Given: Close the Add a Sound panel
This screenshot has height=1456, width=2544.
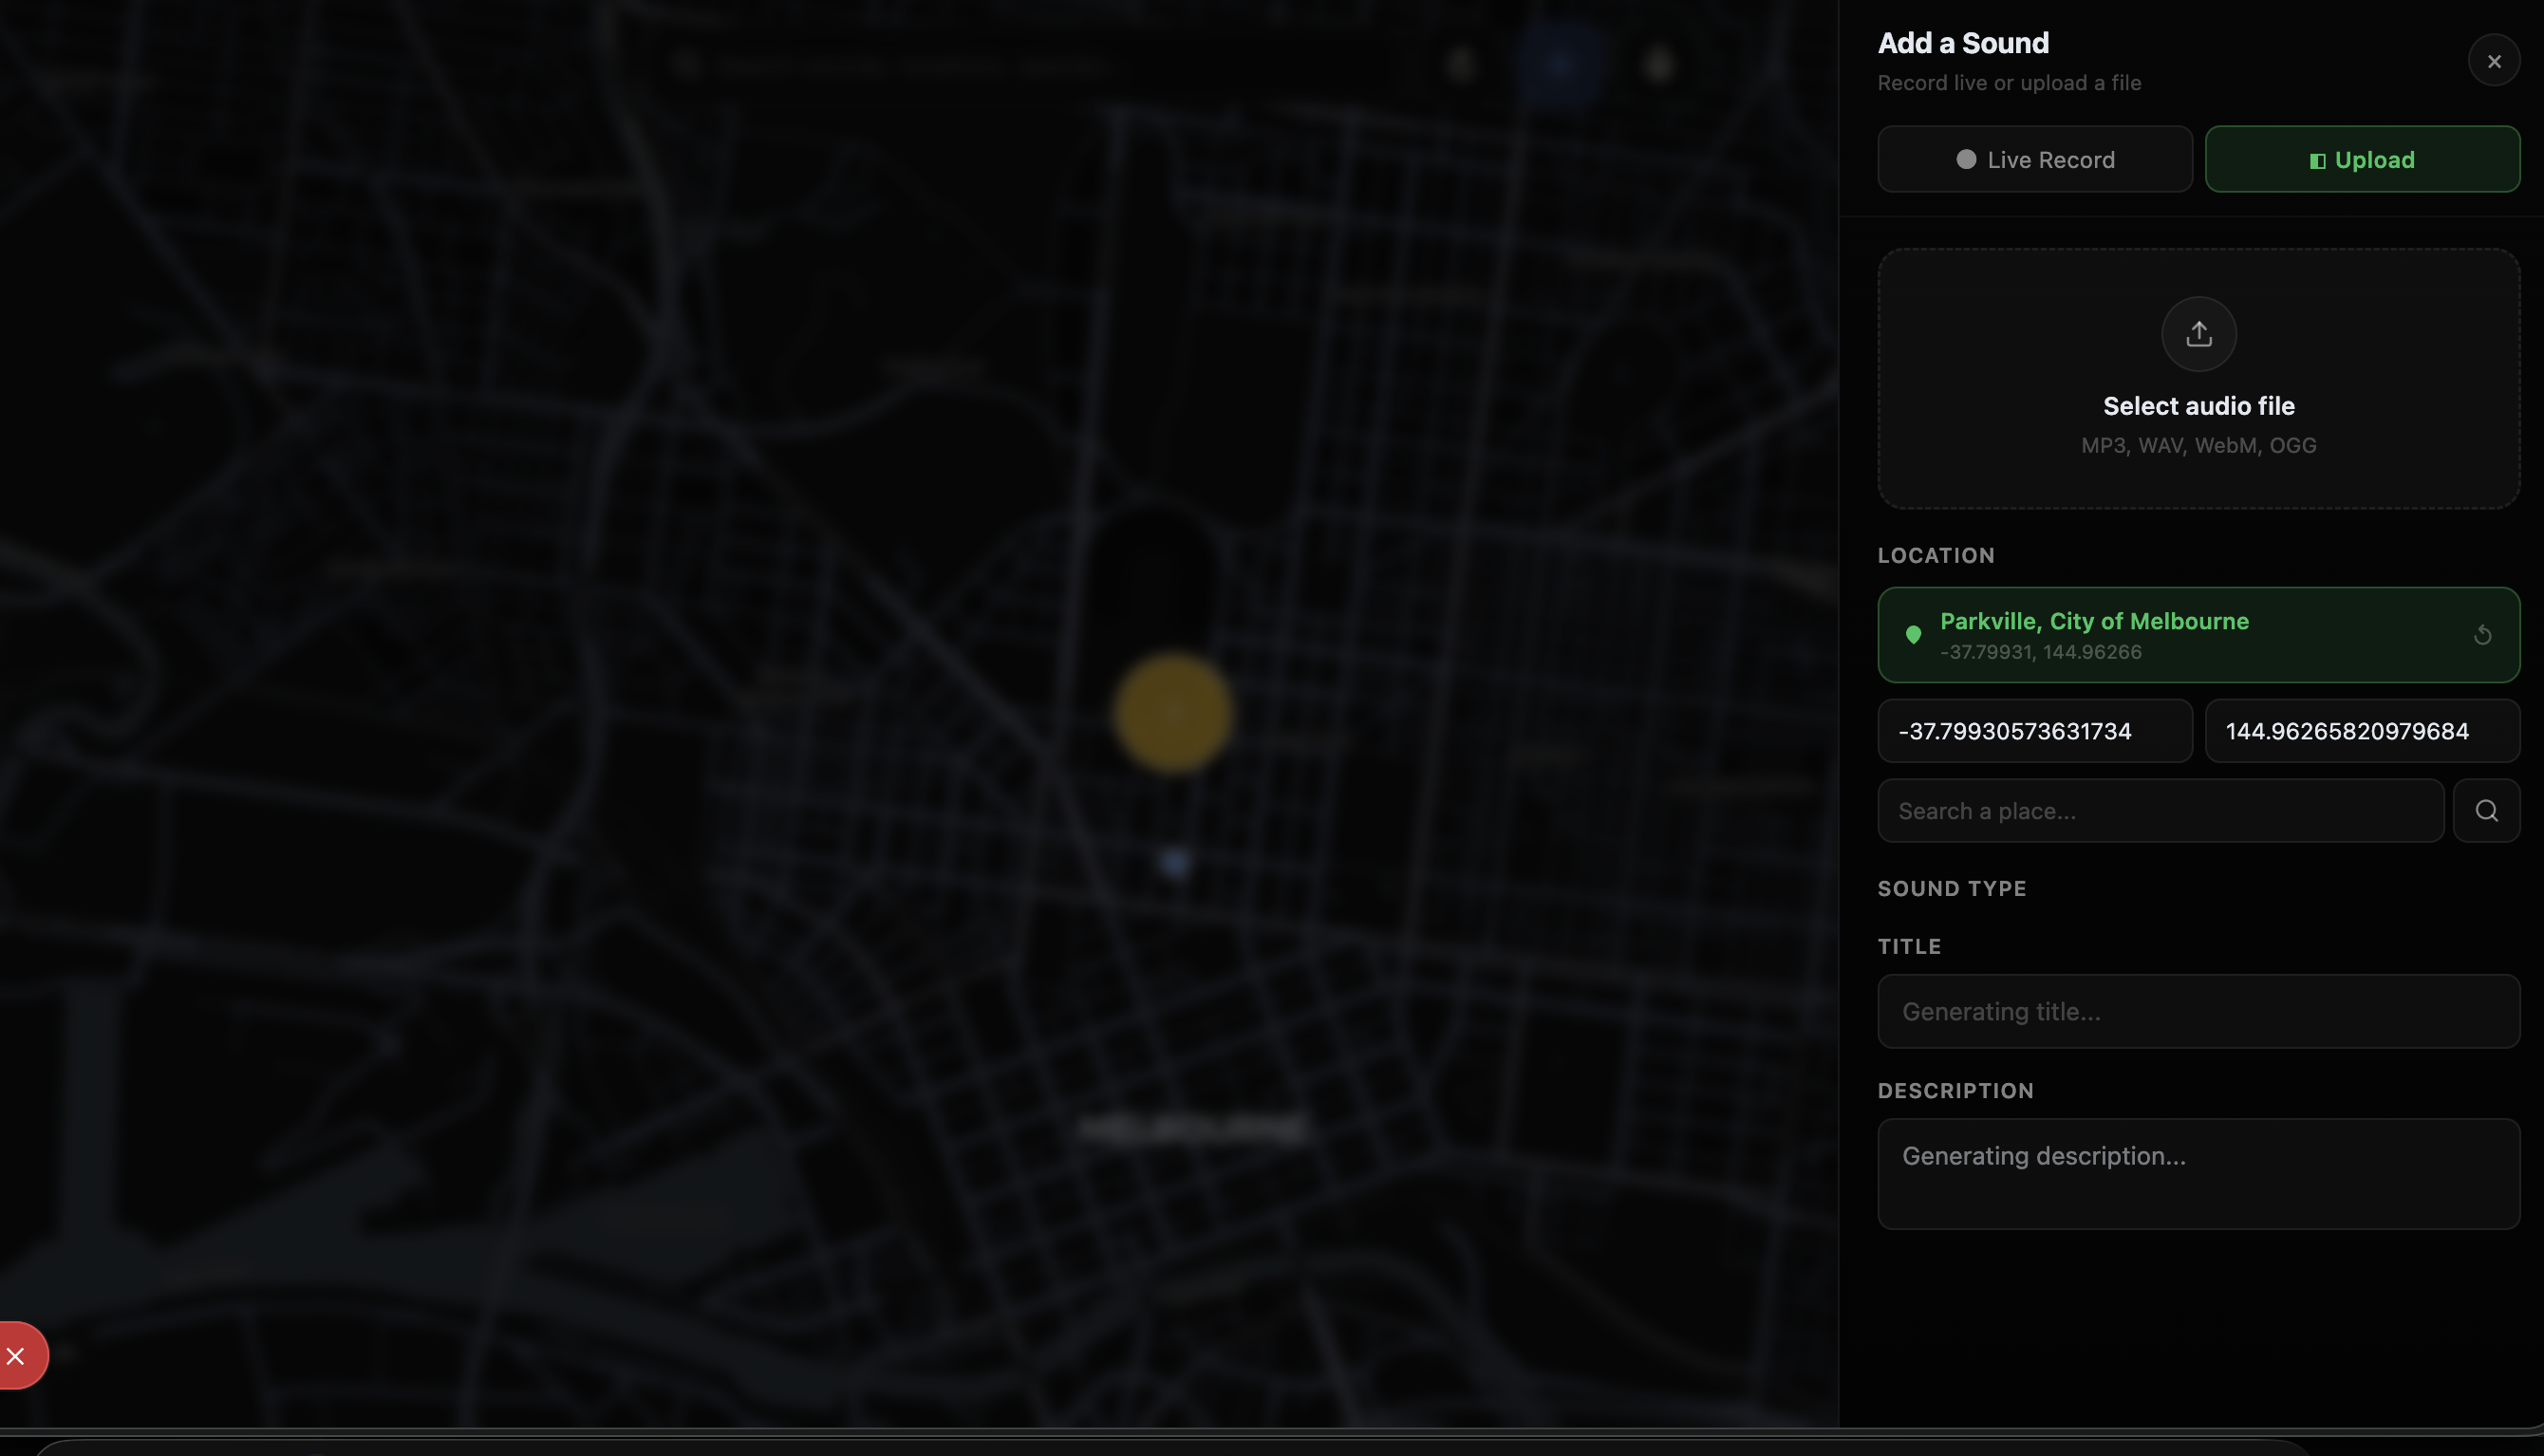Looking at the screenshot, I should click(x=2493, y=61).
